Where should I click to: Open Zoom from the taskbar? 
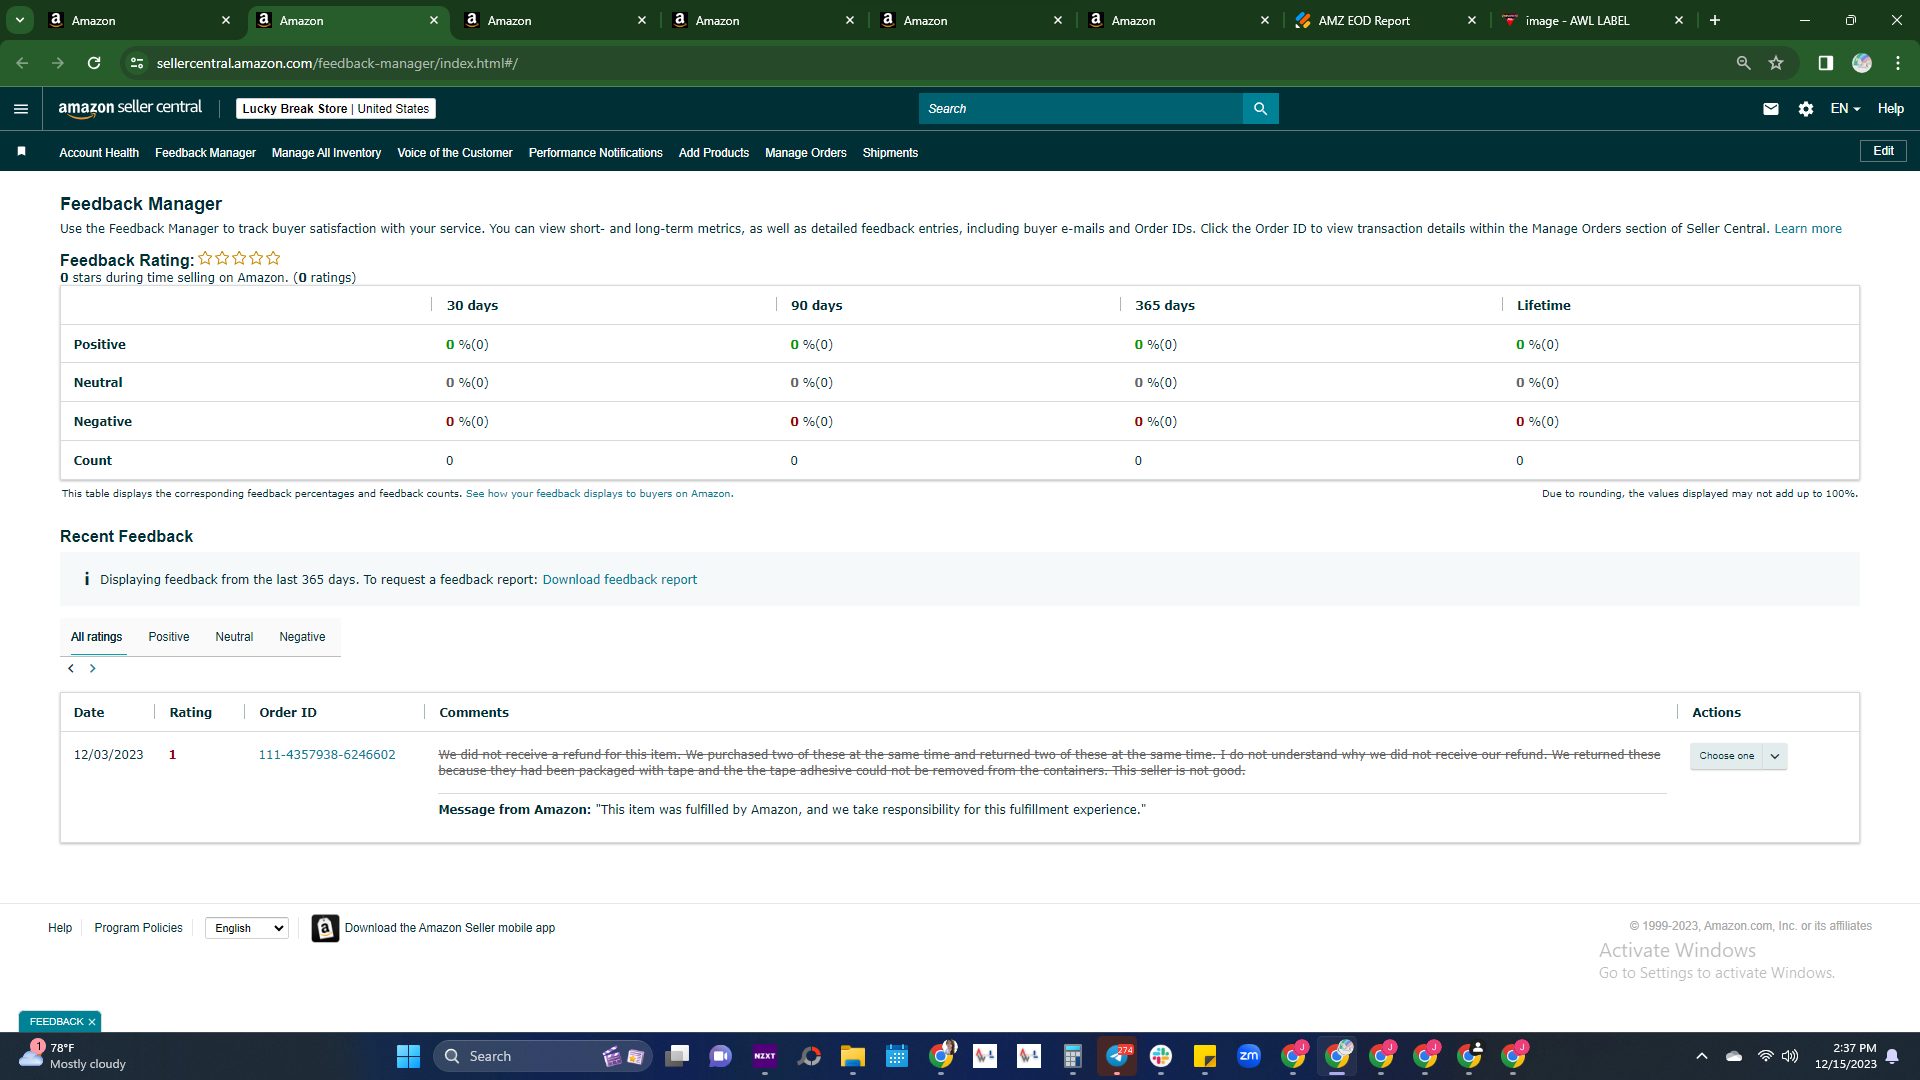click(x=1249, y=1056)
